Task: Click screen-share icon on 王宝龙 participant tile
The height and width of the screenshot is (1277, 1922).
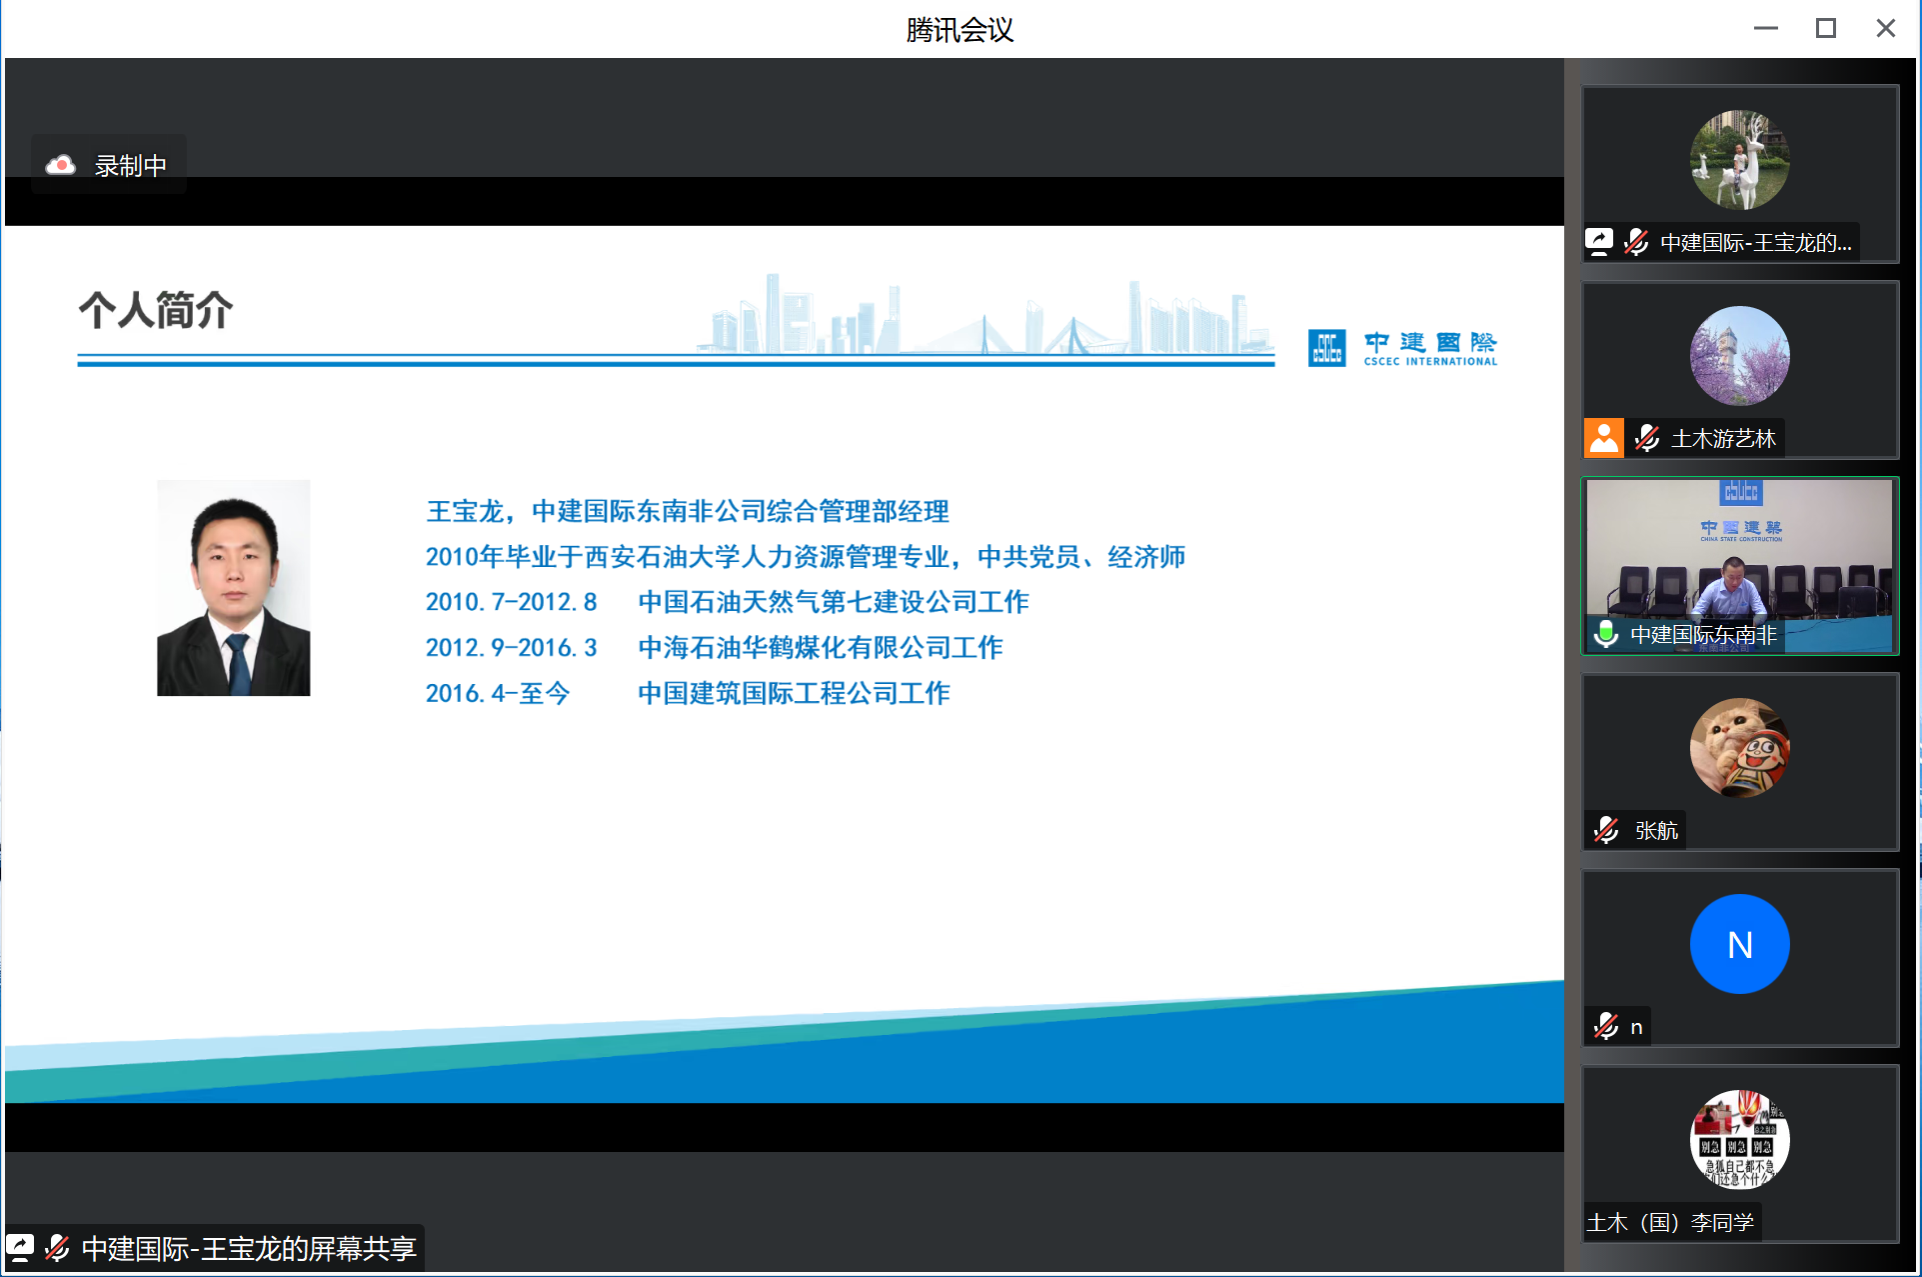Action: tap(1599, 242)
